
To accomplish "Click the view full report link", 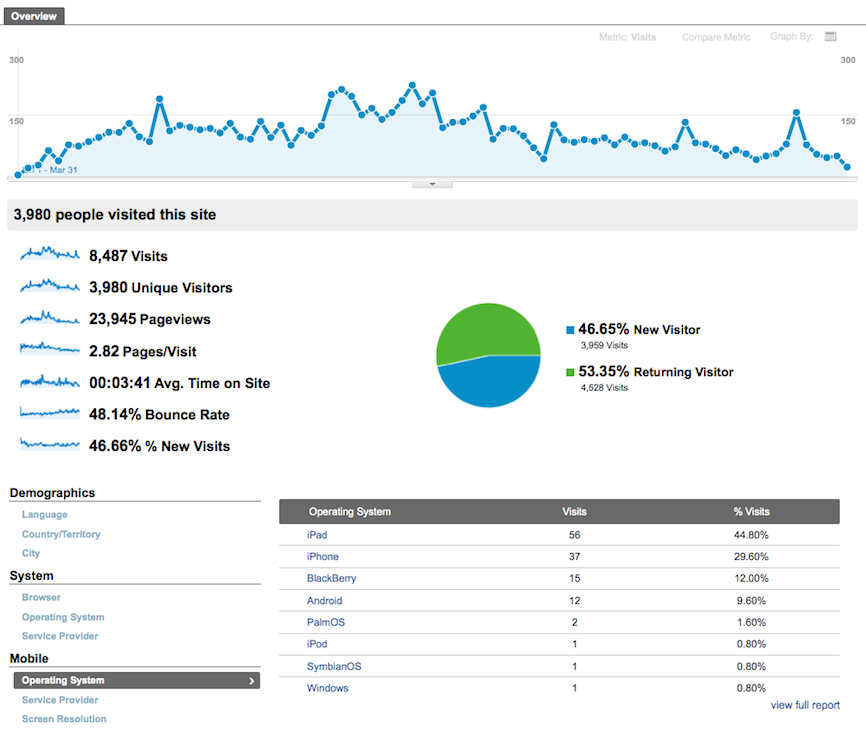I will pos(804,705).
